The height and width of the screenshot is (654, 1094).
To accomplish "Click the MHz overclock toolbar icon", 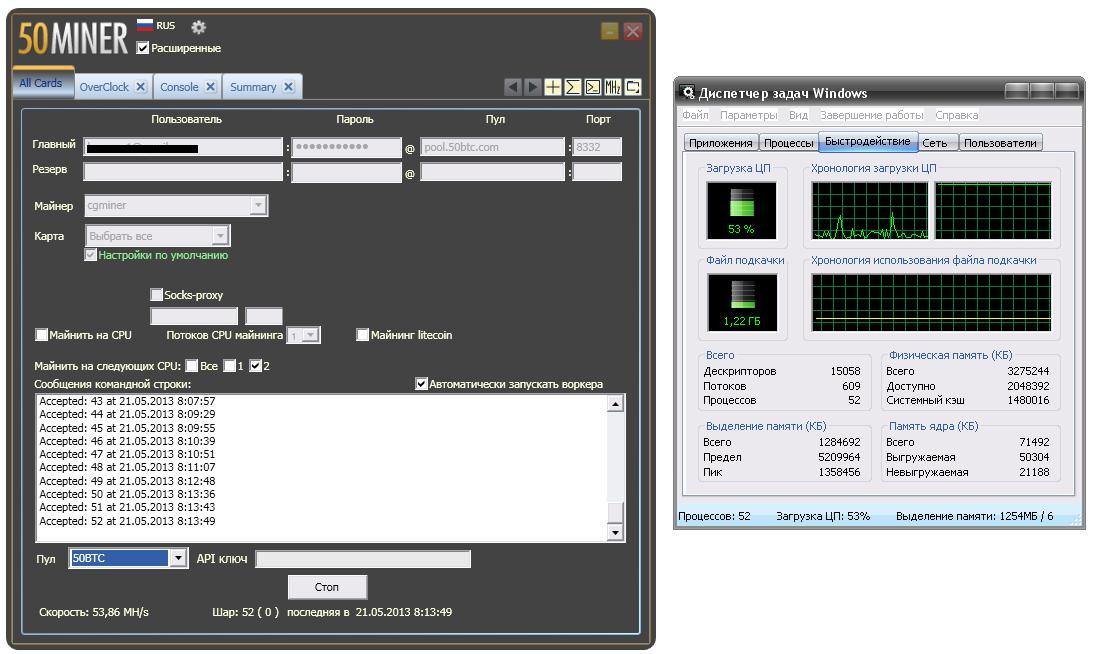I will 613,87.
